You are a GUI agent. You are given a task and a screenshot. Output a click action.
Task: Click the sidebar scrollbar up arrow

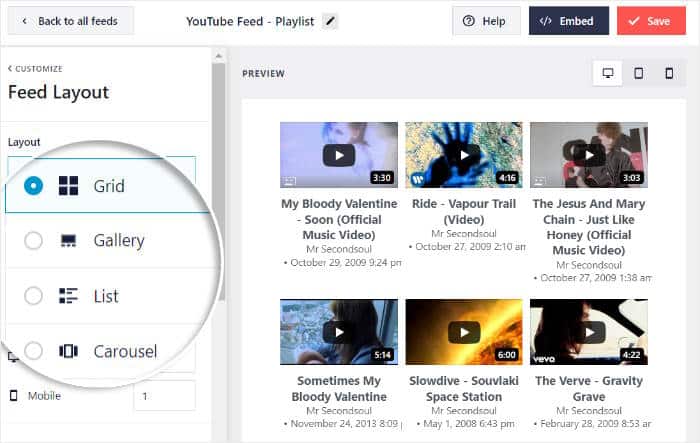pyautogui.click(x=219, y=56)
